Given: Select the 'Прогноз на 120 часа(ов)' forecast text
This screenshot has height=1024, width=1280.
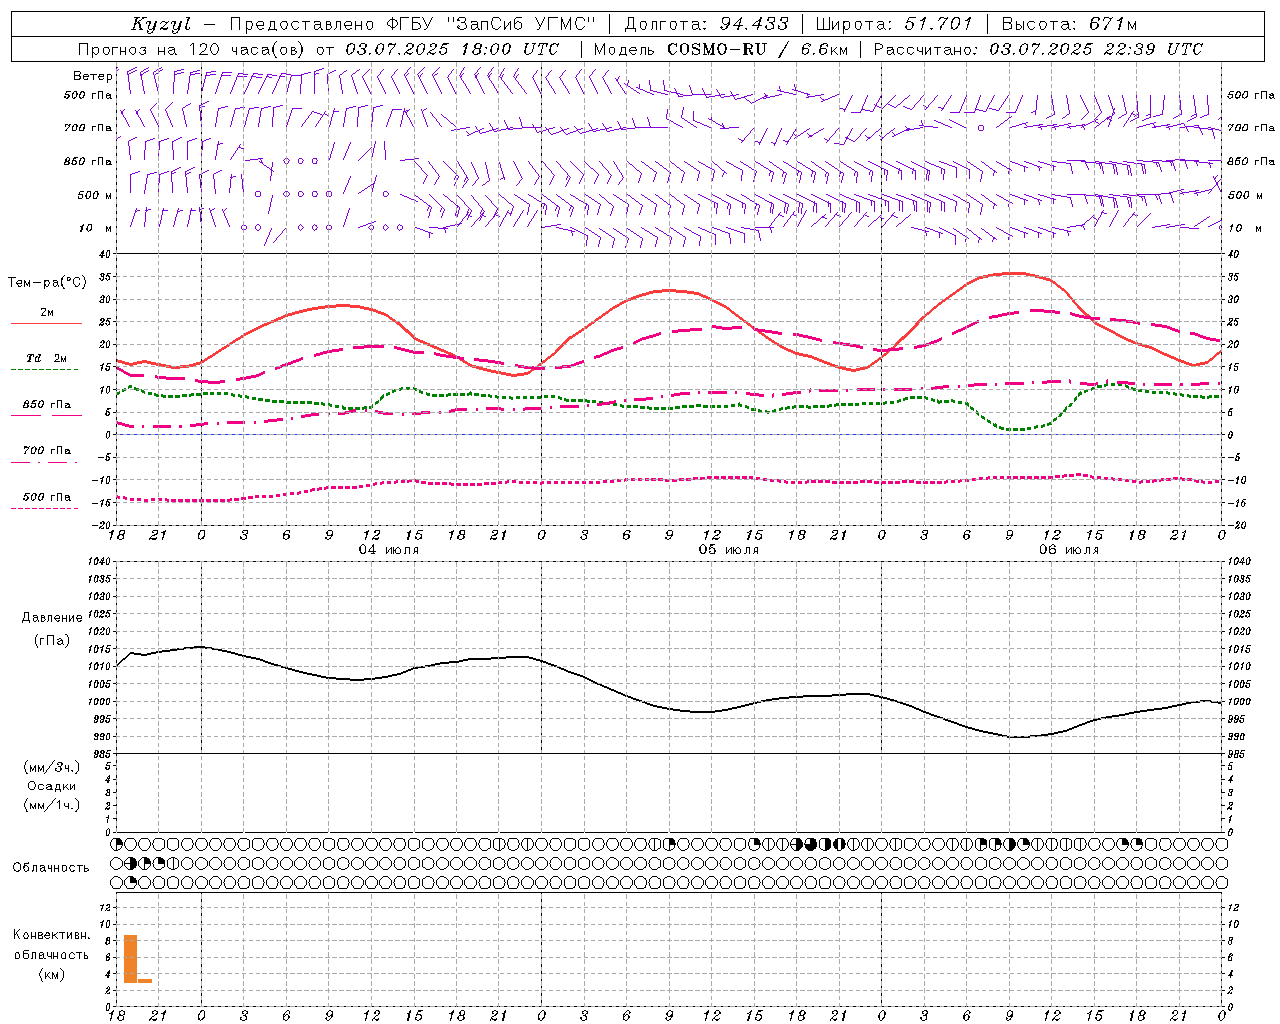Looking at the screenshot, I should click(x=193, y=49).
